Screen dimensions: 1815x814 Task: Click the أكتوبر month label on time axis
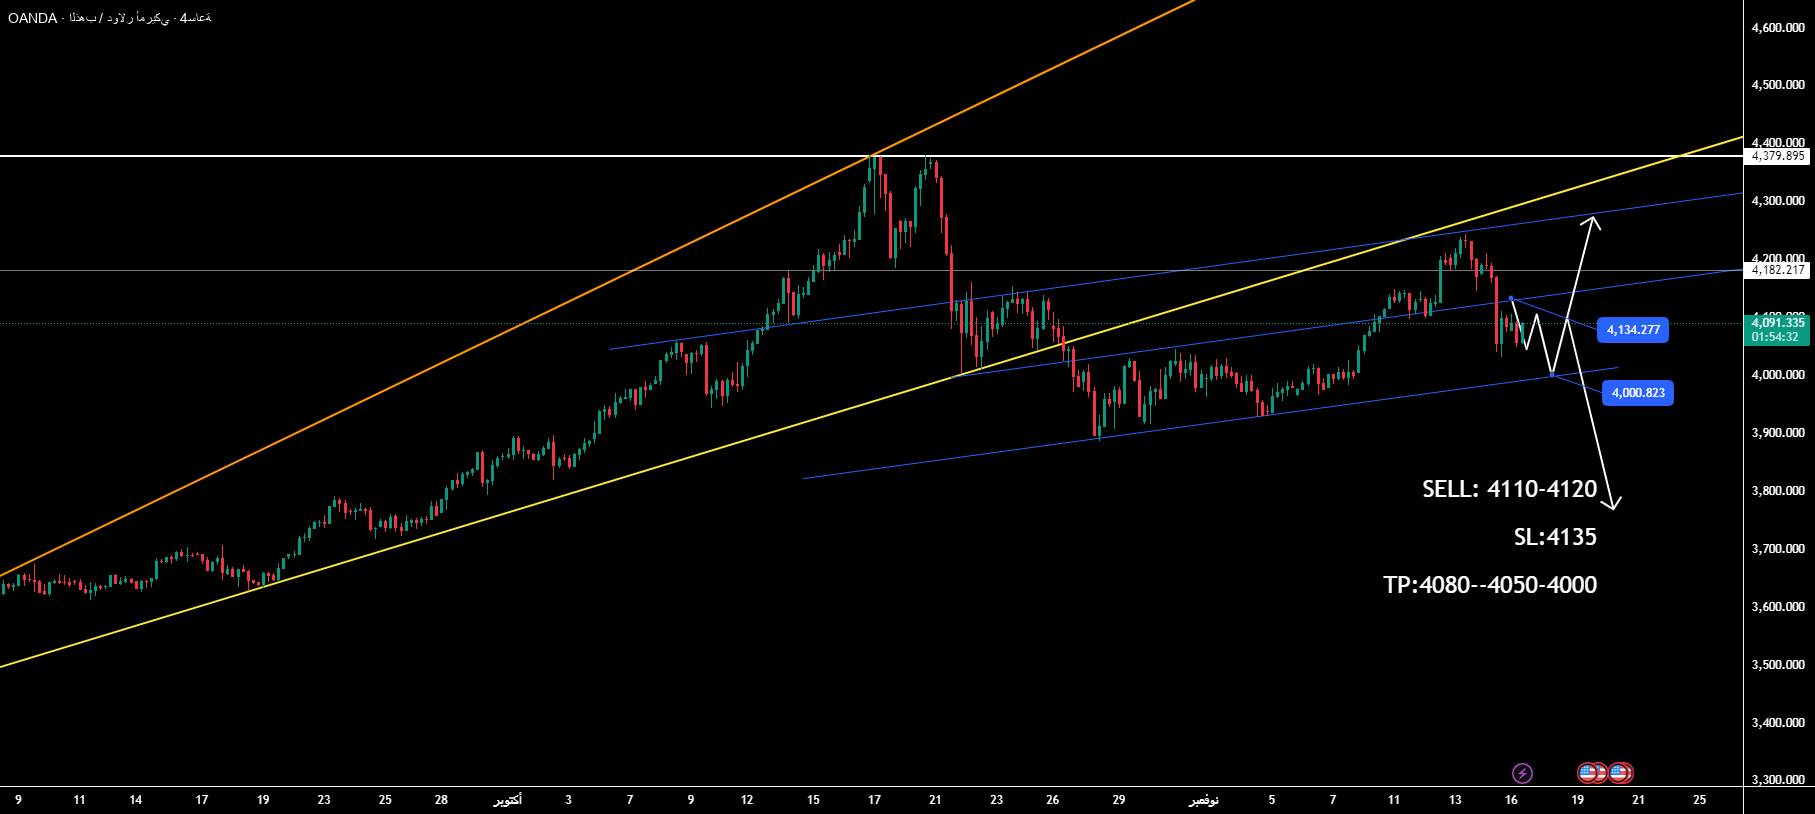508,800
